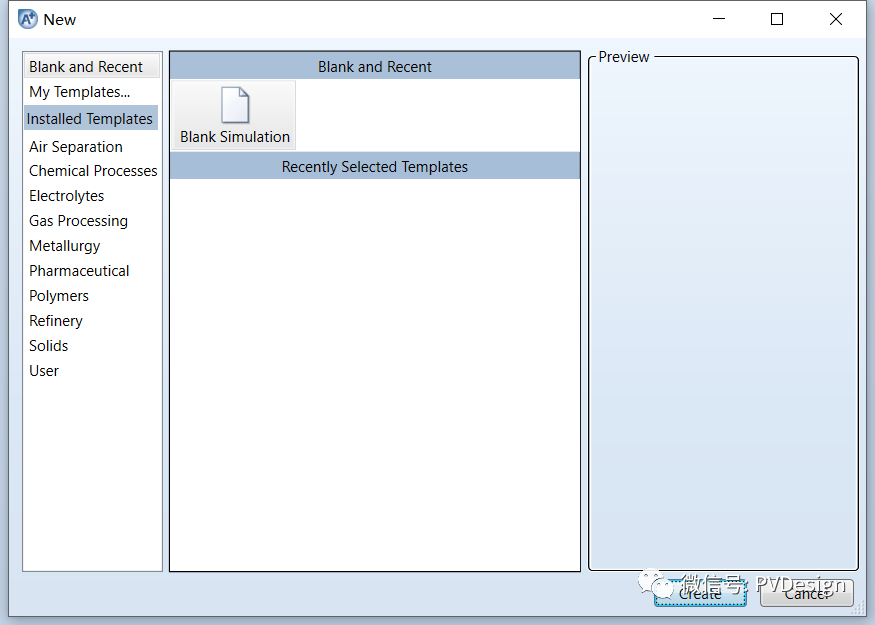Choose the Air Separation template category

[76, 147]
